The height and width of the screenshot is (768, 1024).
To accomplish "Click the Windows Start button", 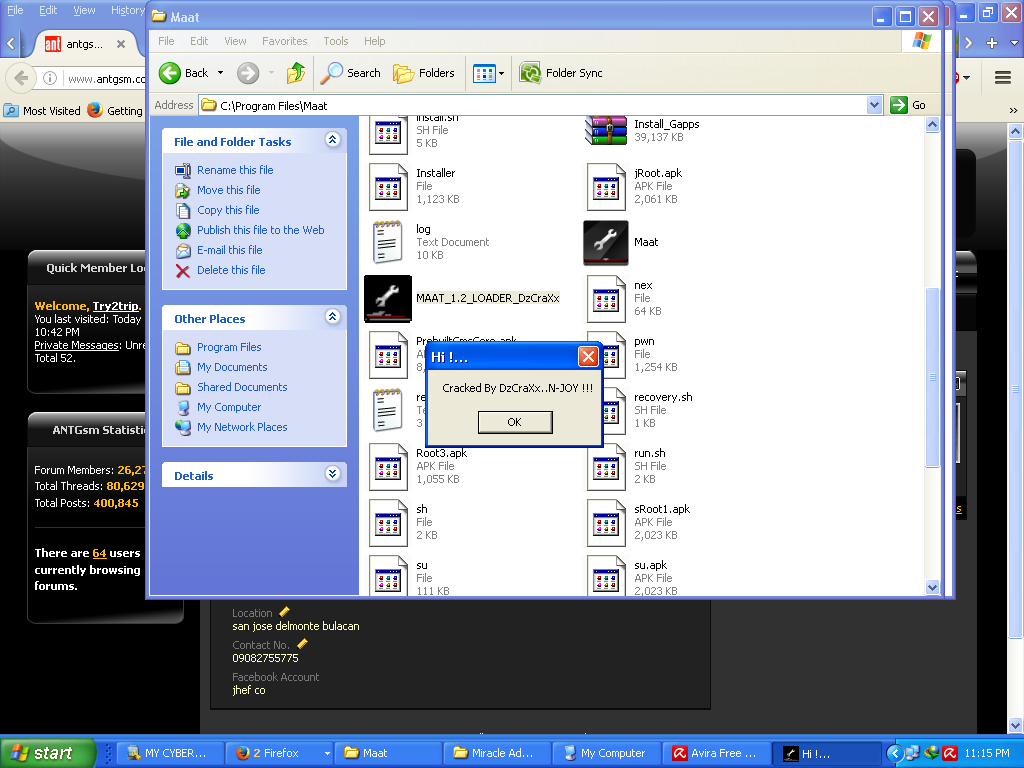I will point(48,753).
